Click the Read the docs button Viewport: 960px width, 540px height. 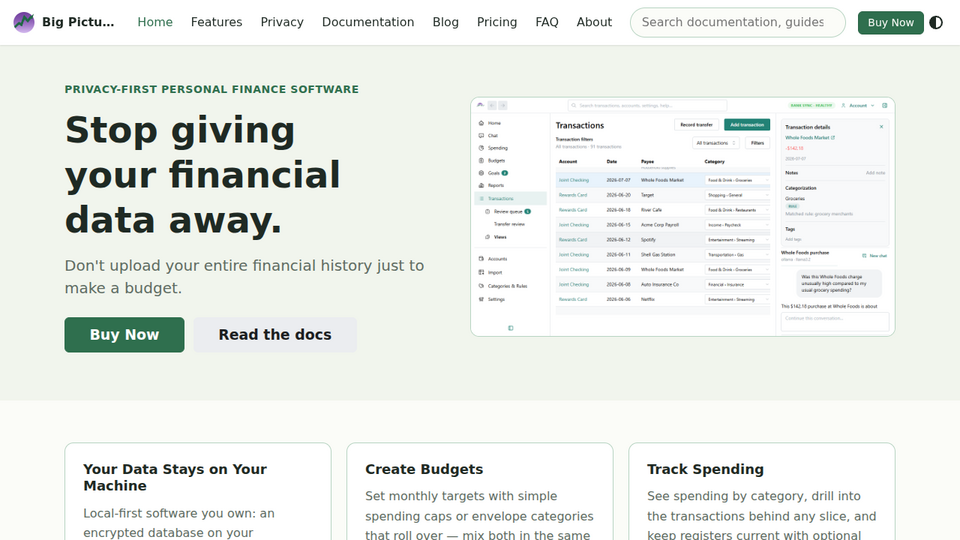coord(275,335)
